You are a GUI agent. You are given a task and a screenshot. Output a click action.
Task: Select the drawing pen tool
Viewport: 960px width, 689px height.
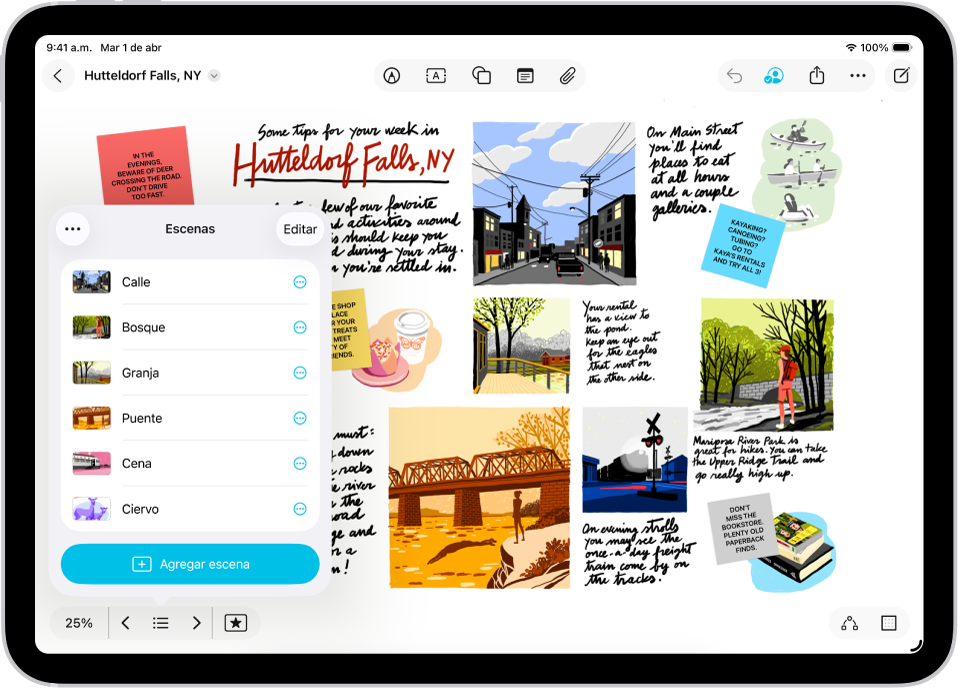pyautogui.click(x=391, y=75)
